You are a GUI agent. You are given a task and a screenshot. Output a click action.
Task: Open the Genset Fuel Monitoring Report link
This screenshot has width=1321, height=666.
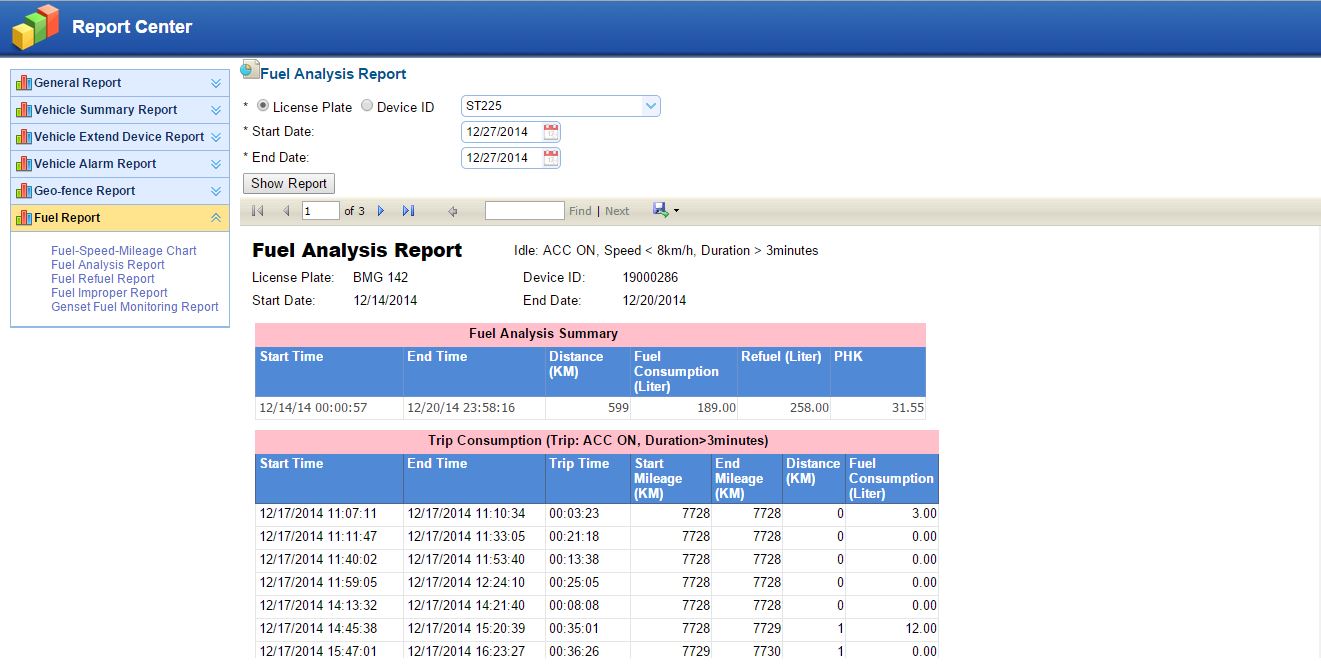(135, 307)
